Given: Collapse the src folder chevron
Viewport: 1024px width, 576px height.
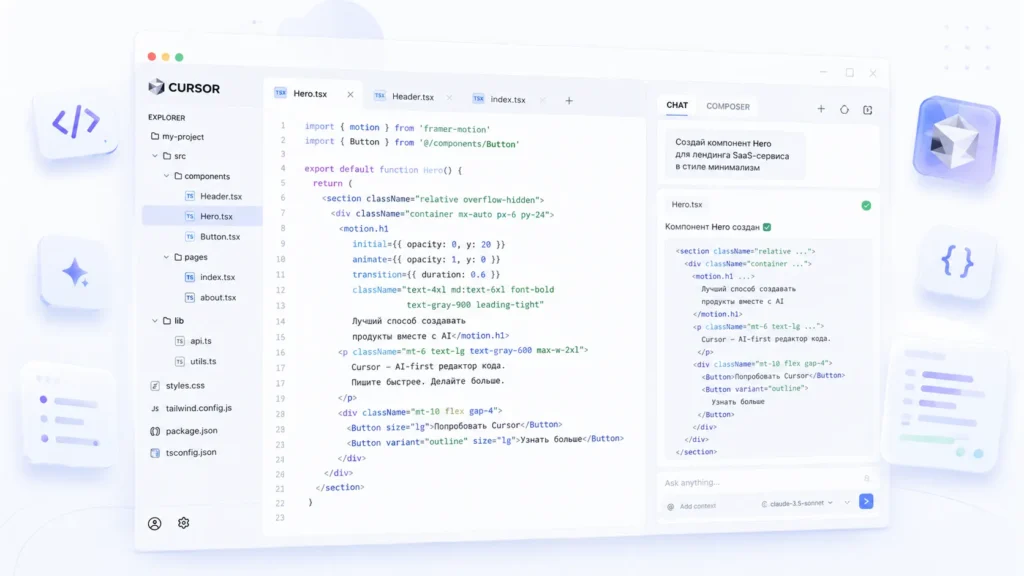Looking at the screenshot, I should [155, 156].
